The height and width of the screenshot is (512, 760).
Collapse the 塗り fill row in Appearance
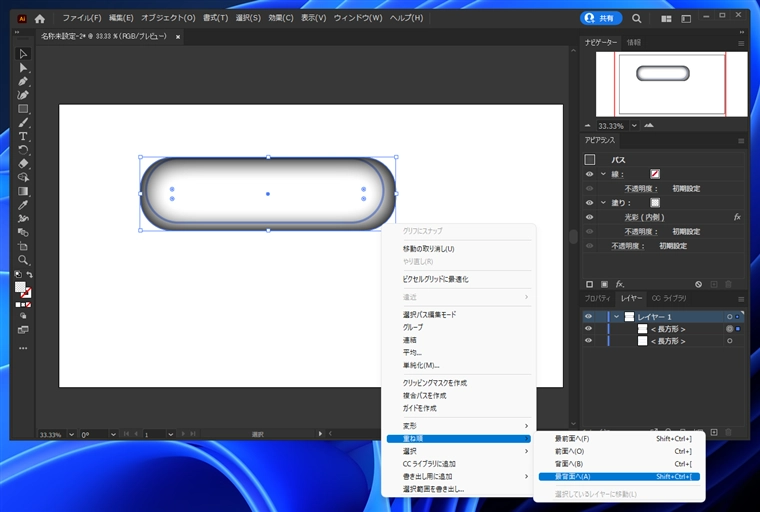[x=603, y=203]
